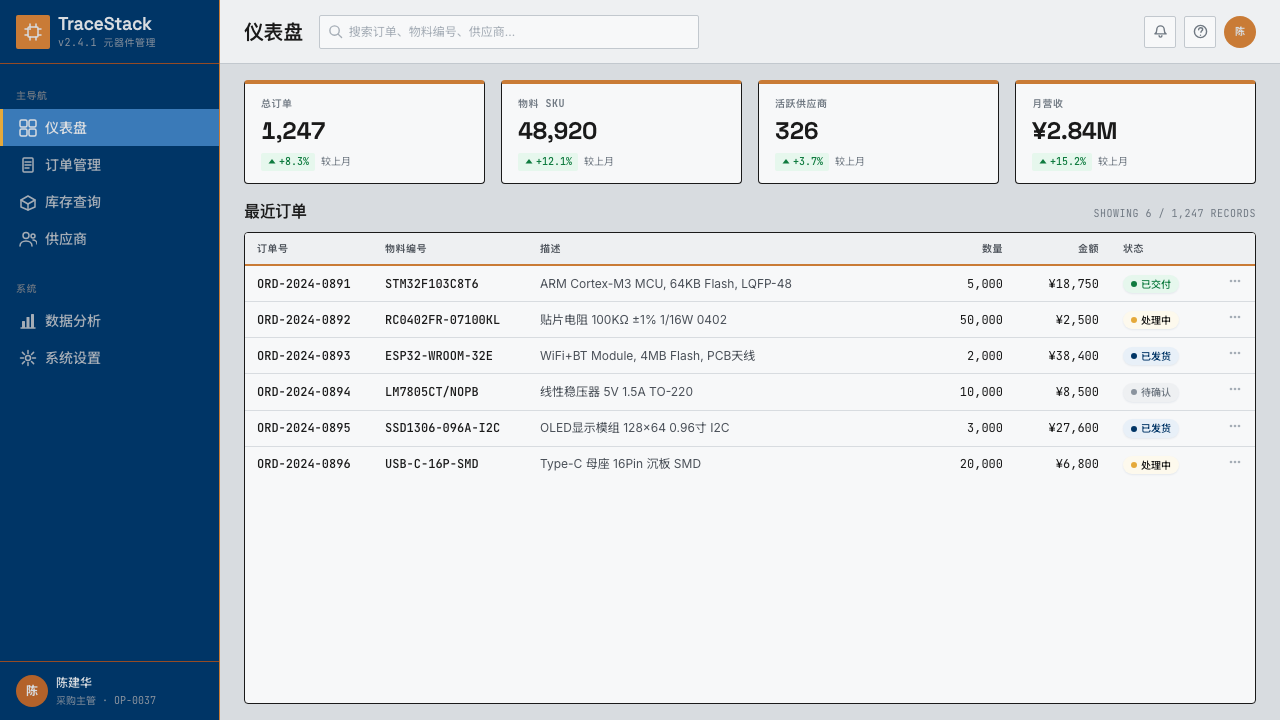Open the 陈 user avatar in top bar
1280x720 pixels.
[x=1240, y=32]
